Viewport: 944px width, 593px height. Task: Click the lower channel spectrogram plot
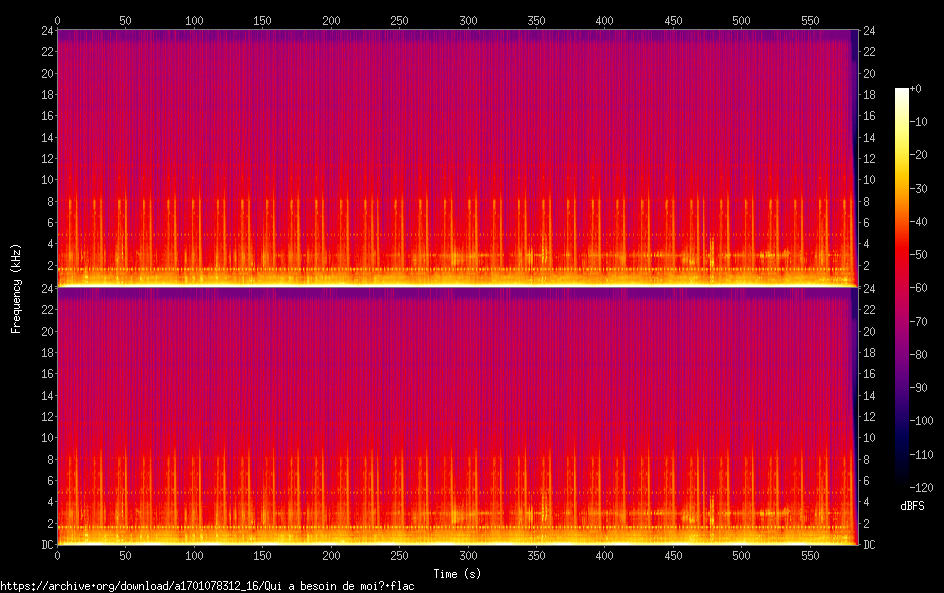tap(458, 416)
